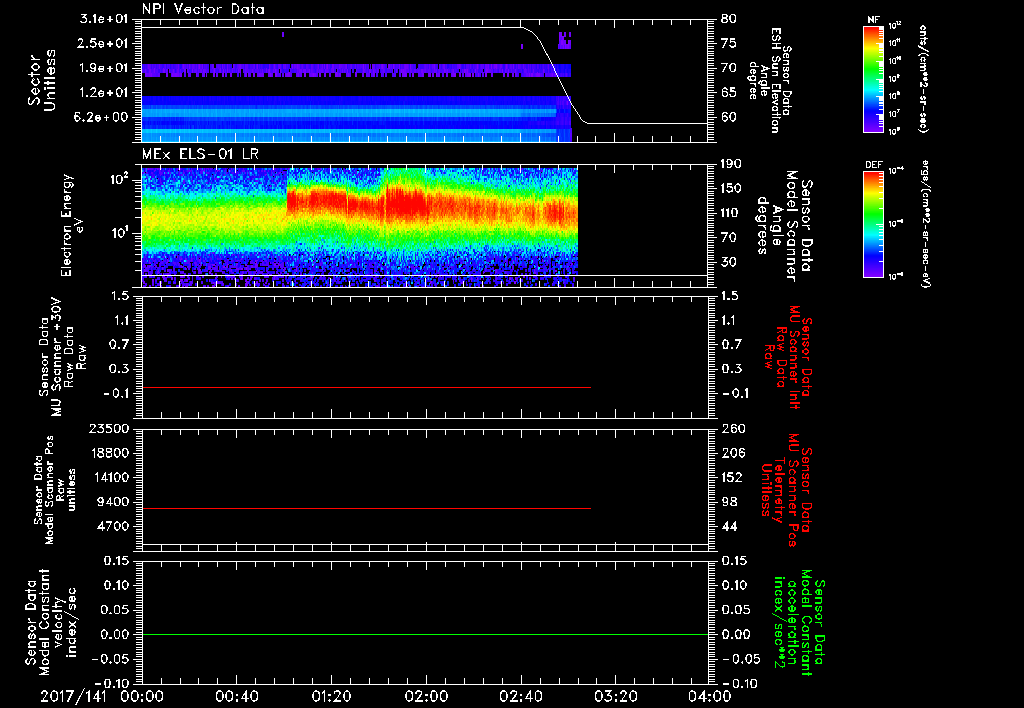Click the Sector Unitless axis label
Screen dimensions: 1024x708
tap(40, 82)
